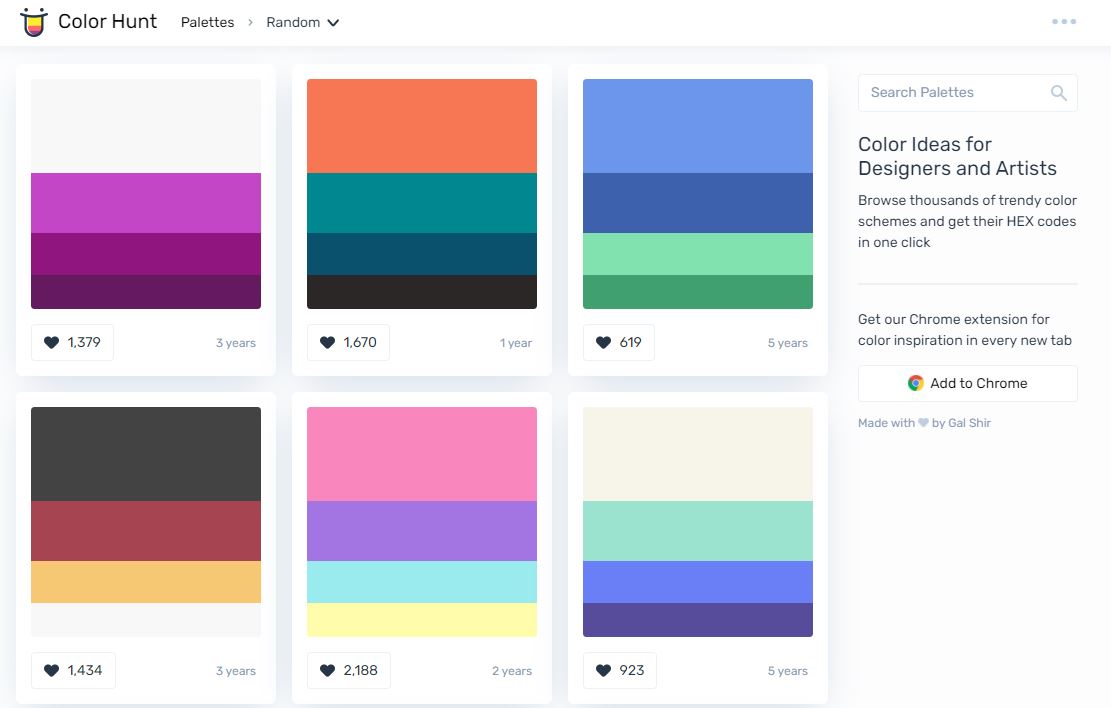Viewport: 1111px width, 708px height.
Task: Click the chevron arrow next to Random
Action: pyautogui.click(x=333, y=23)
